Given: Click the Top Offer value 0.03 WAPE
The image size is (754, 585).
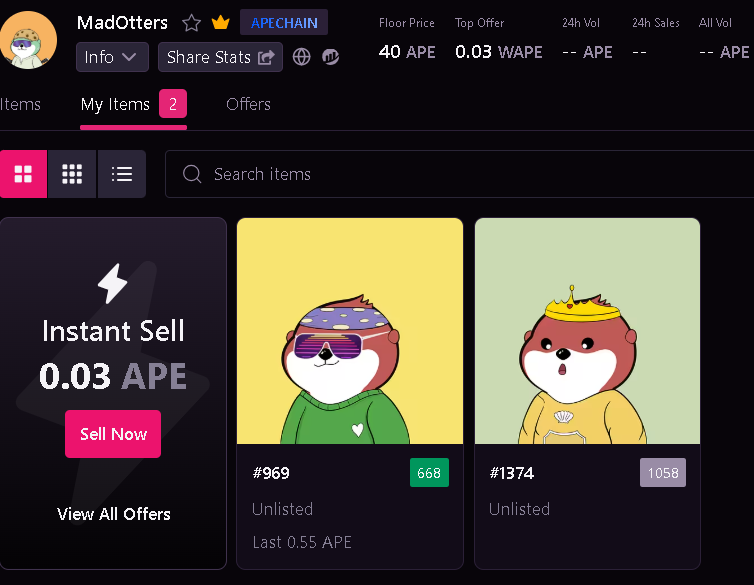Looking at the screenshot, I should [499, 52].
